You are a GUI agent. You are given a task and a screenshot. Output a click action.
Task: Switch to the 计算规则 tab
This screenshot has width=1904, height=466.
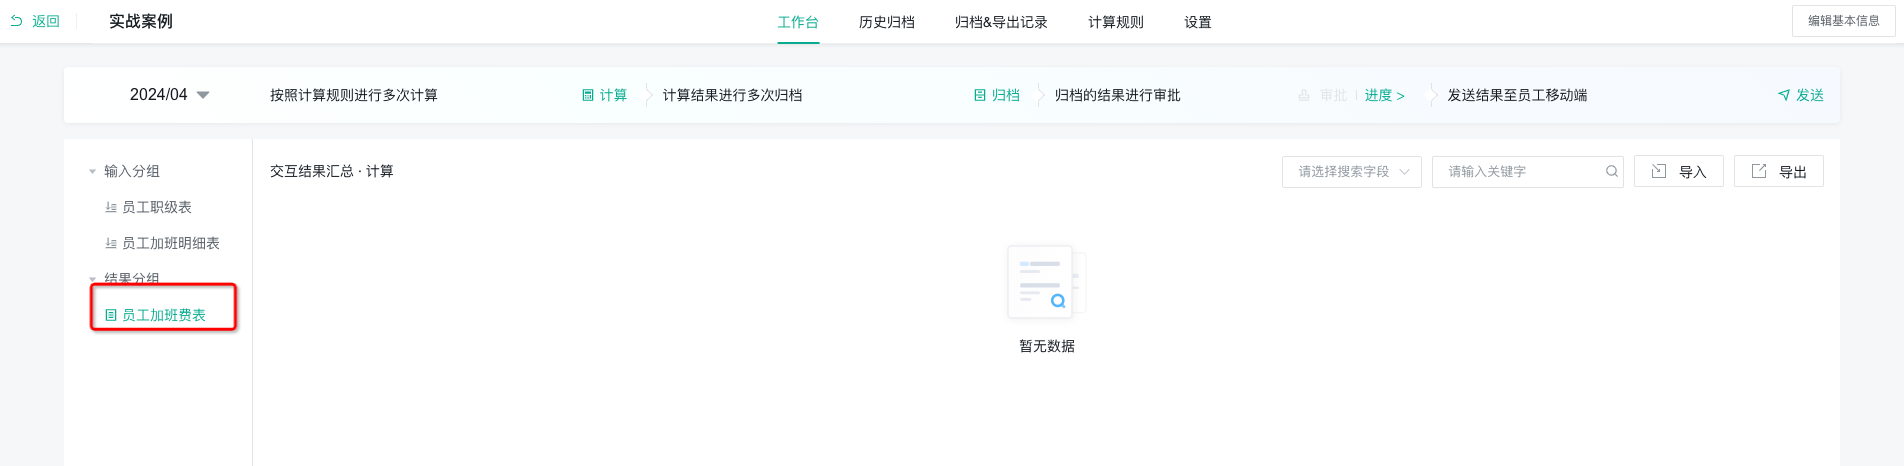1116,22
